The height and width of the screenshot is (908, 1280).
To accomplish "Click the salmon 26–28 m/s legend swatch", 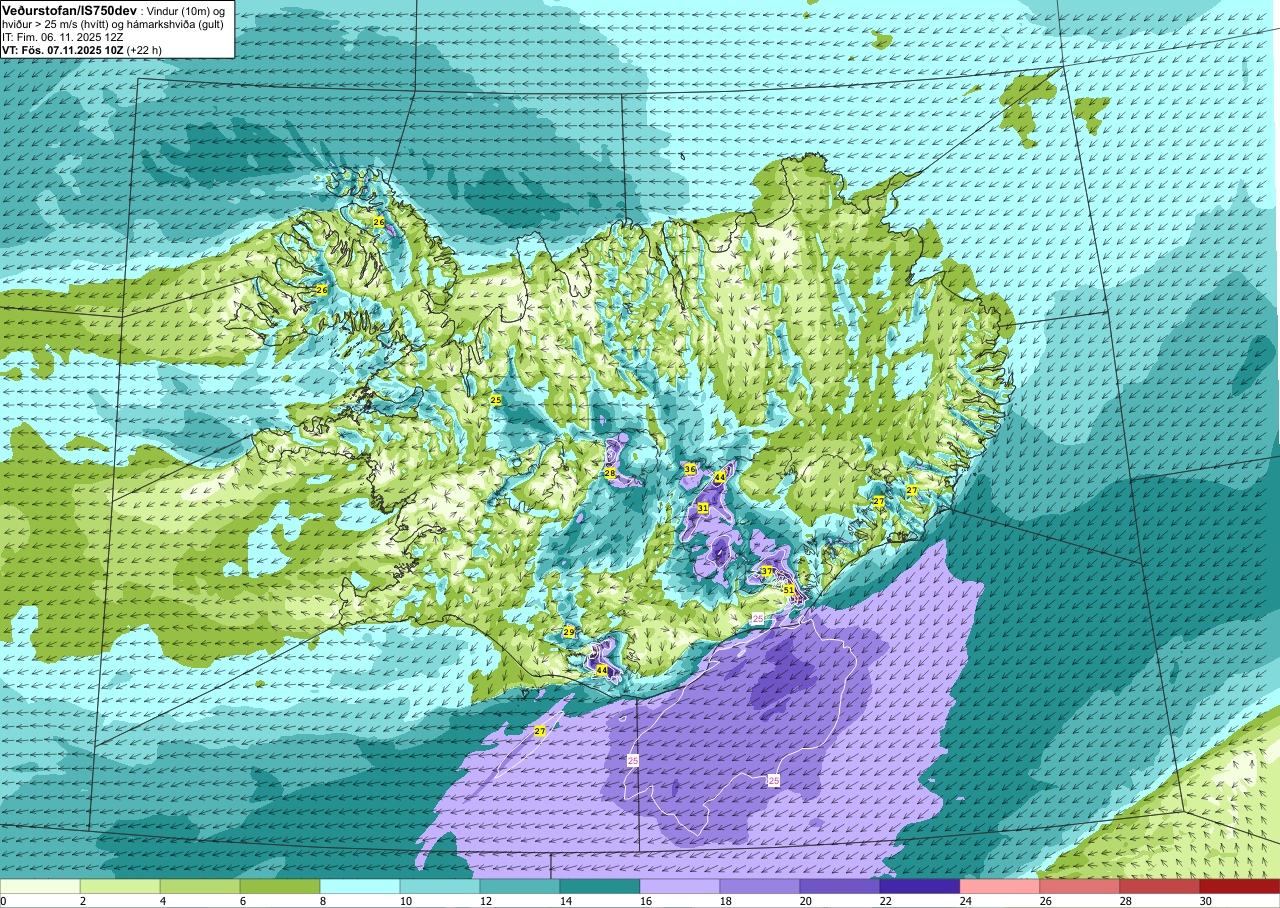I will pos(1080,886).
